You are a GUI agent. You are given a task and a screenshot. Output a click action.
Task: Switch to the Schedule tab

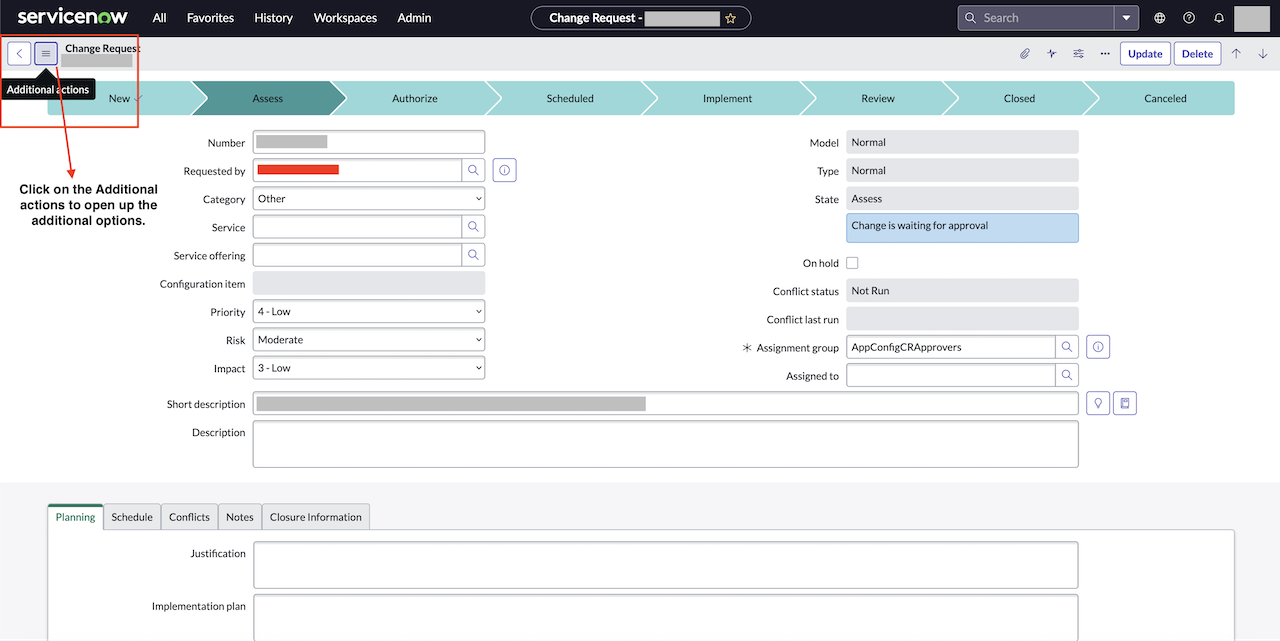[x=131, y=516]
